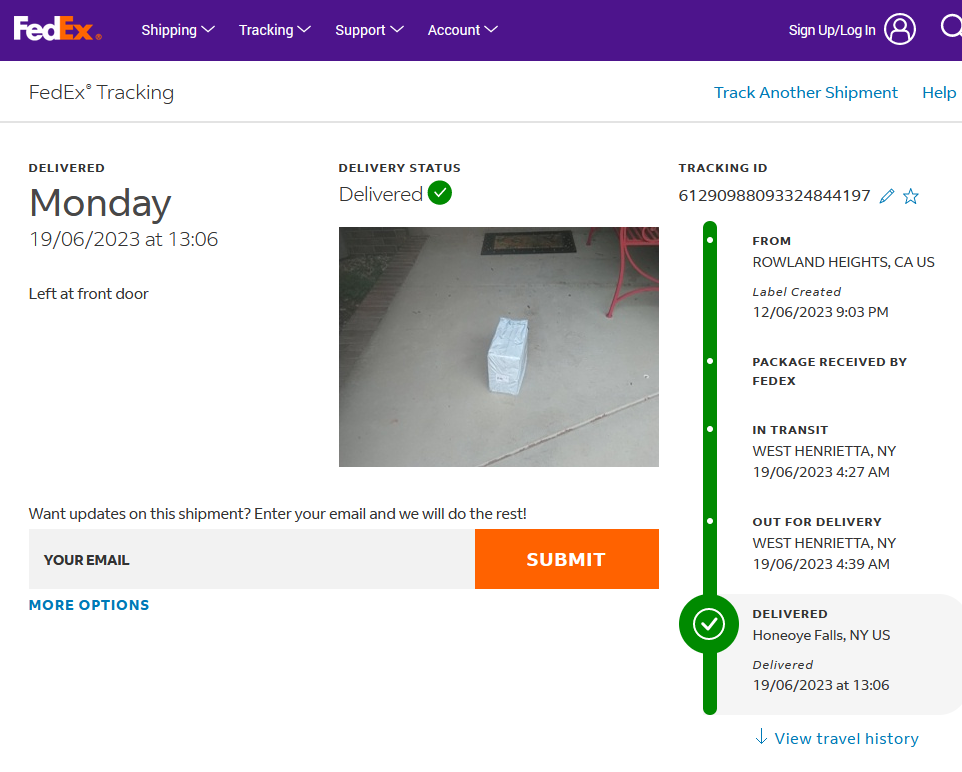This screenshot has width=962, height=772.
Task: Open search with the magnifier icon
Action: [x=951, y=28]
